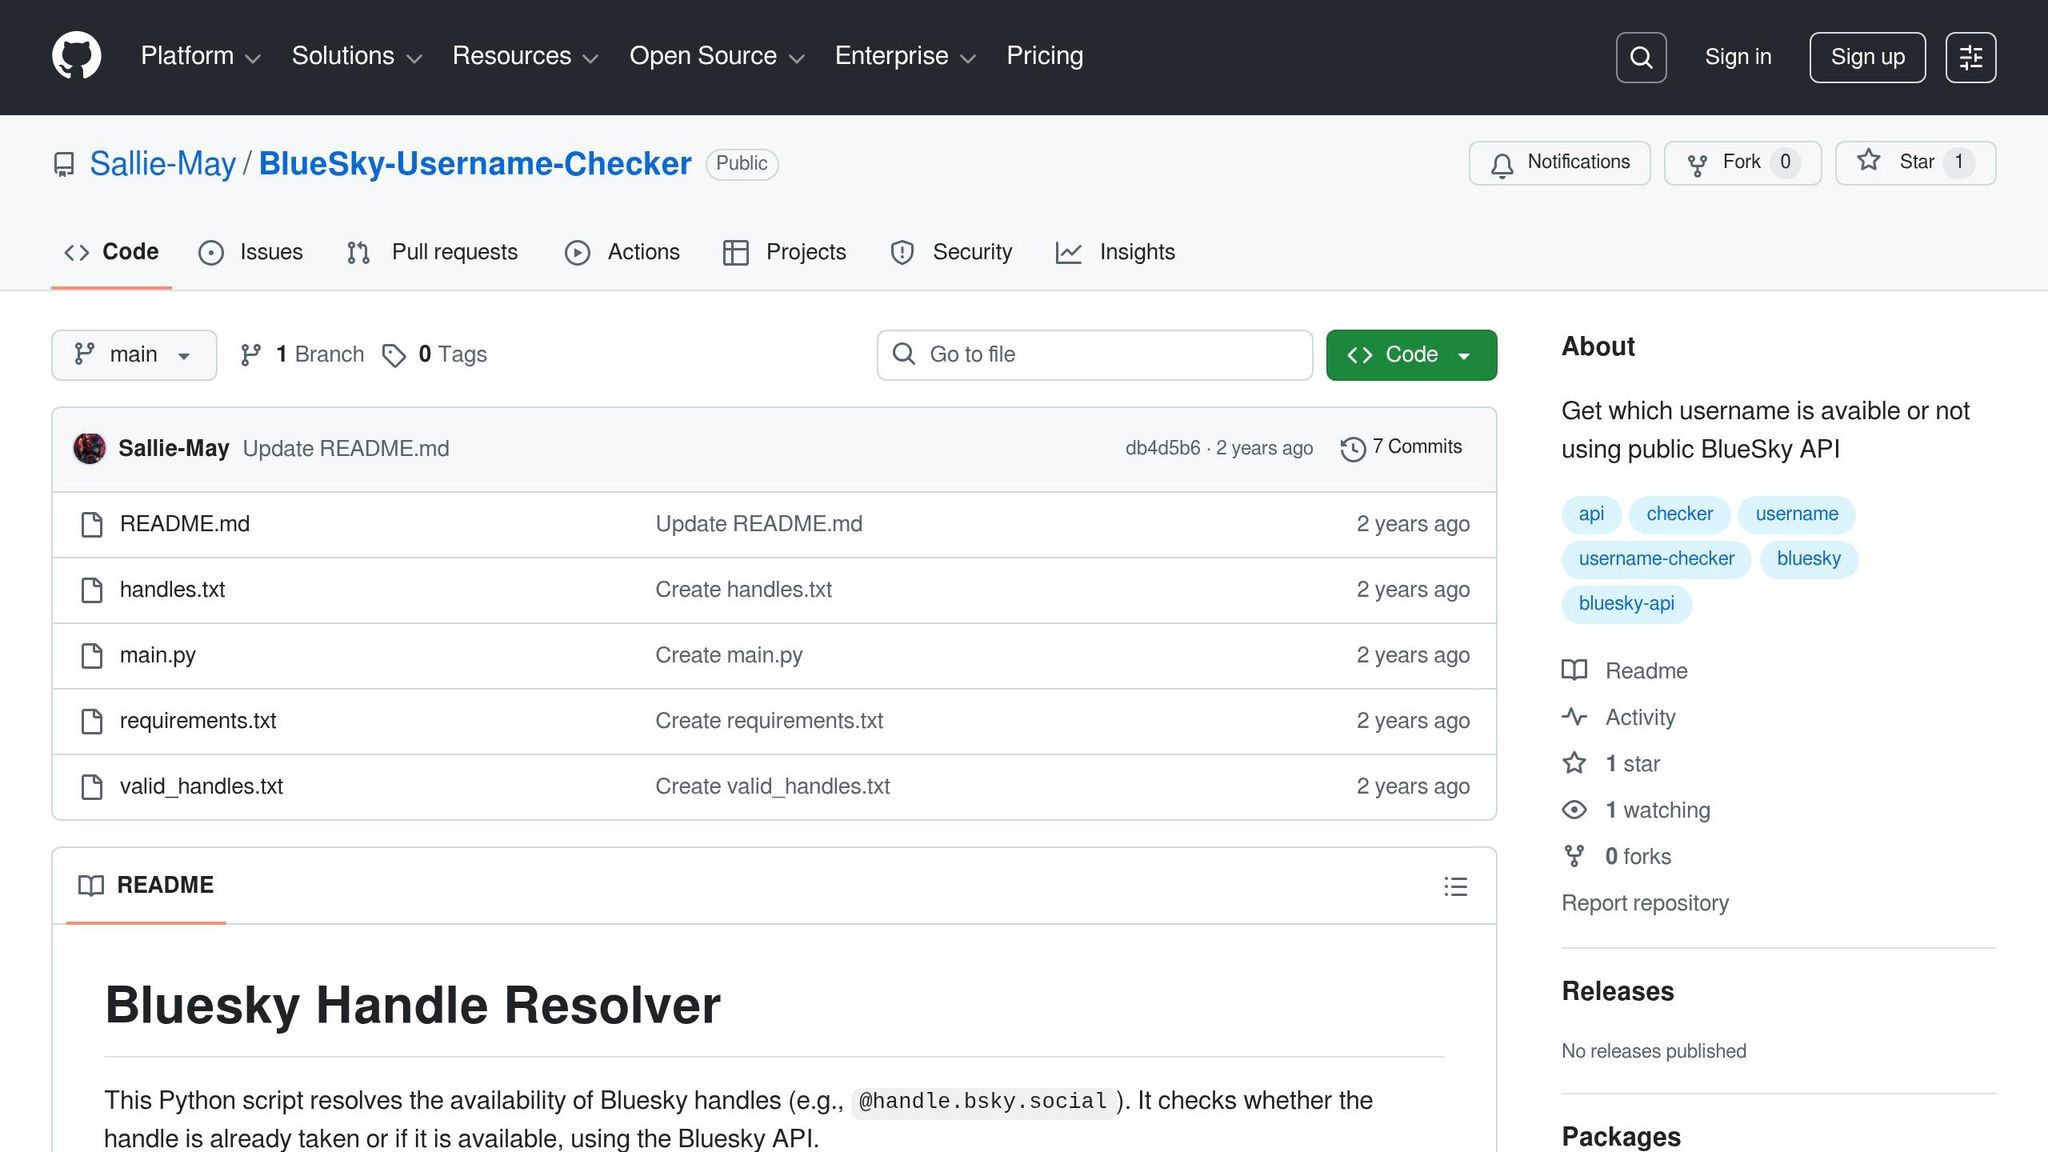Open the search magnifier icon in header

1641,57
